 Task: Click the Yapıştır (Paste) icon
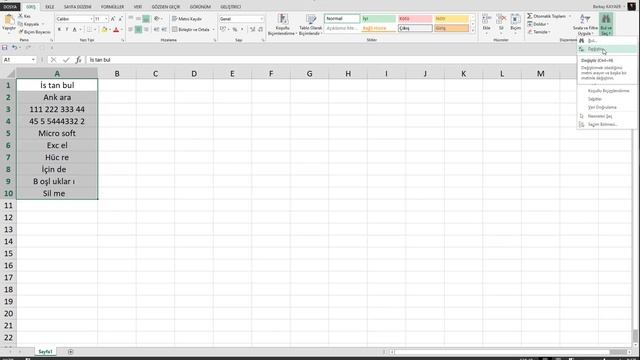(x=9, y=20)
